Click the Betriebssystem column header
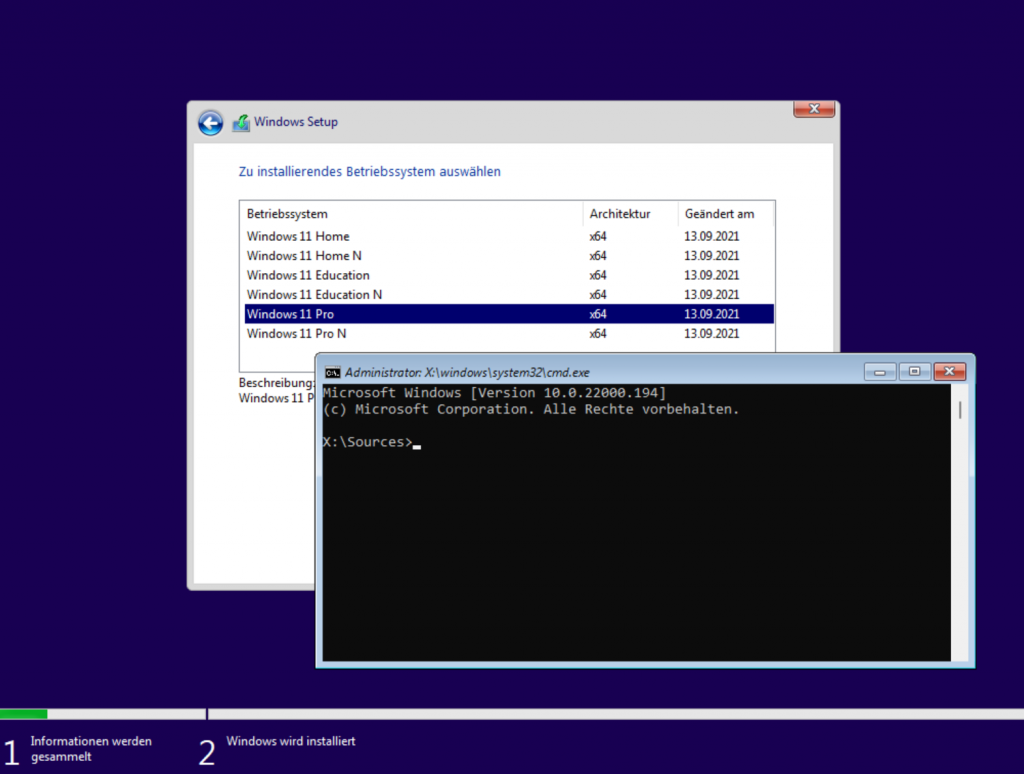 click(x=411, y=214)
